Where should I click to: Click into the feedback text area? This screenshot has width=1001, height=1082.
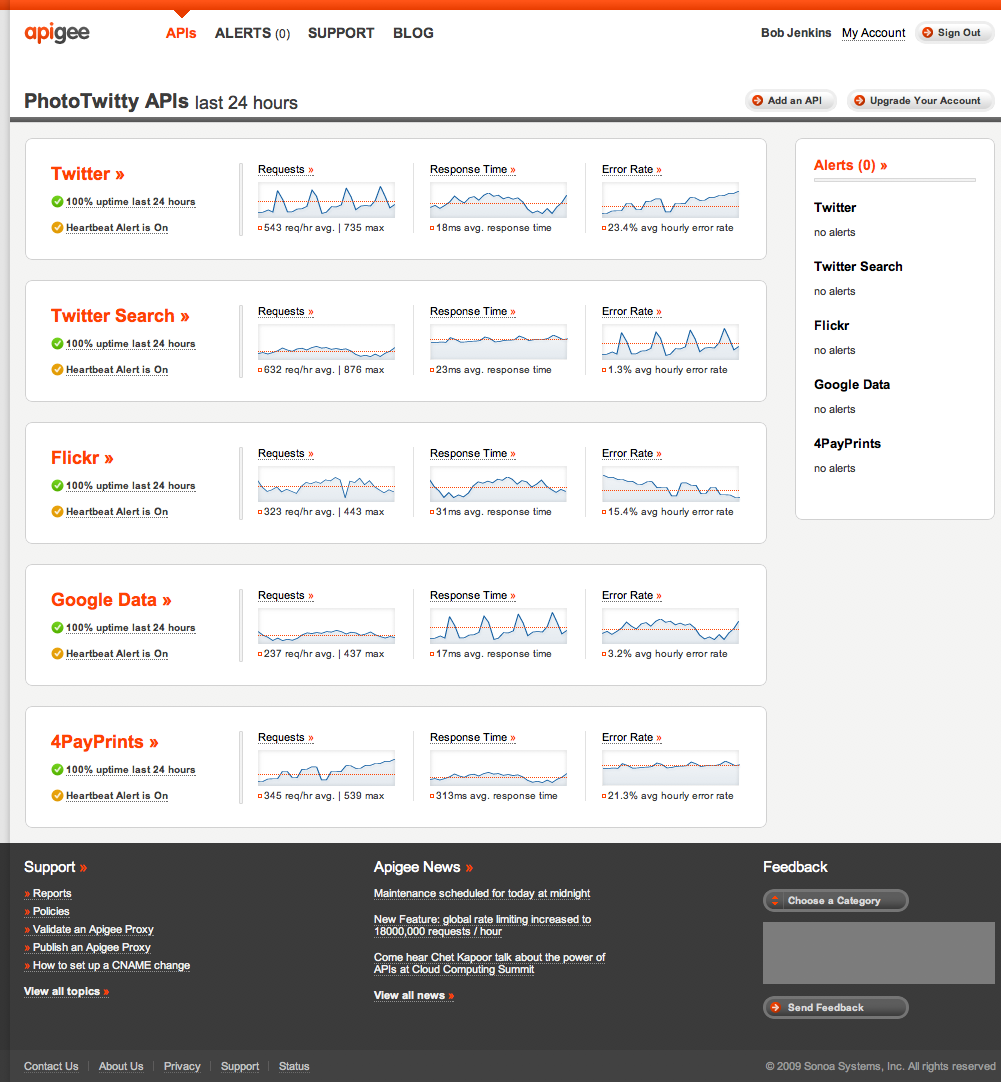pyautogui.click(x=878, y=953)
